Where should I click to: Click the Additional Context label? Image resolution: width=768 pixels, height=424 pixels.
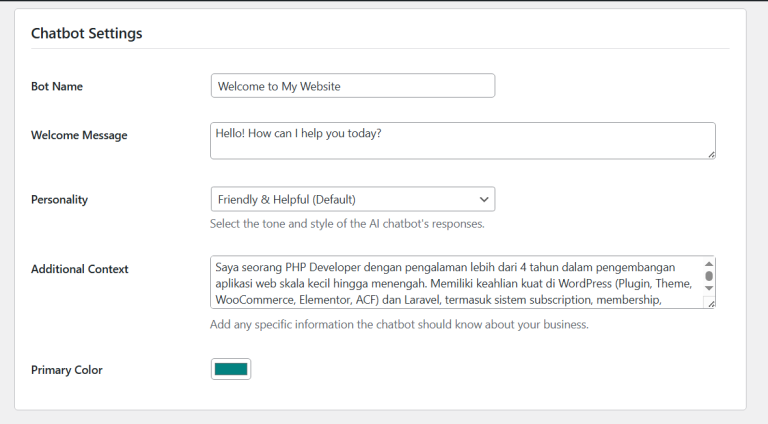[80, 269]
